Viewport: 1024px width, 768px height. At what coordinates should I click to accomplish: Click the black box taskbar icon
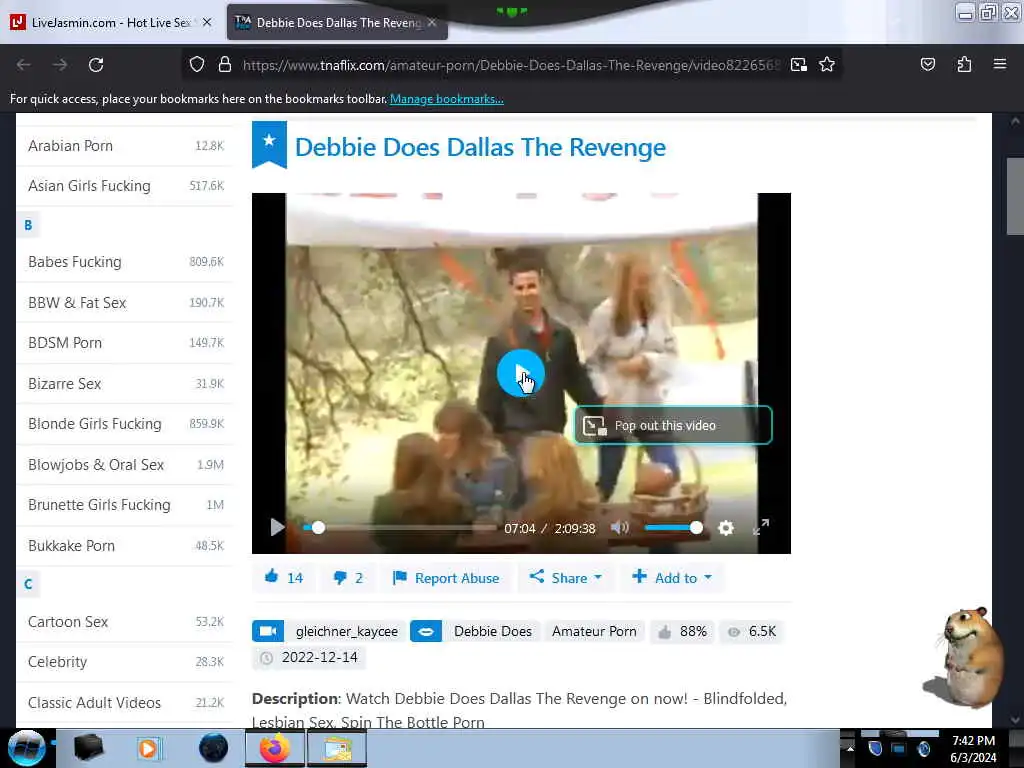(x=89, y=748)
